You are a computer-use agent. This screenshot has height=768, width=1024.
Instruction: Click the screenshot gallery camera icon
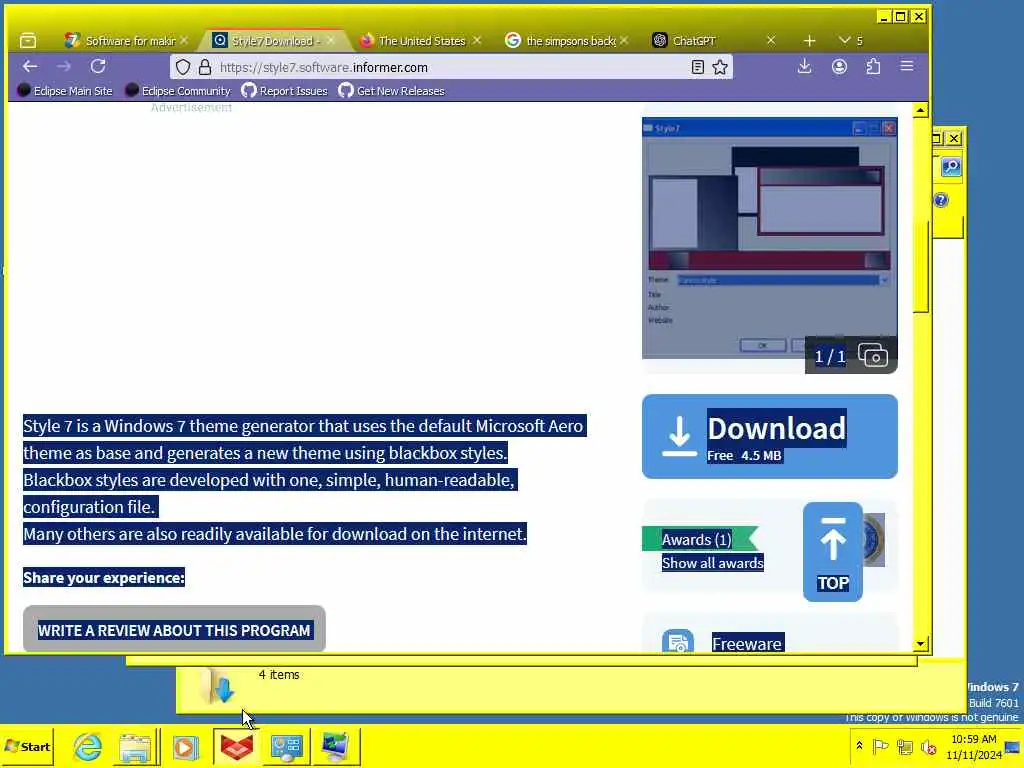tap(872, 356)
